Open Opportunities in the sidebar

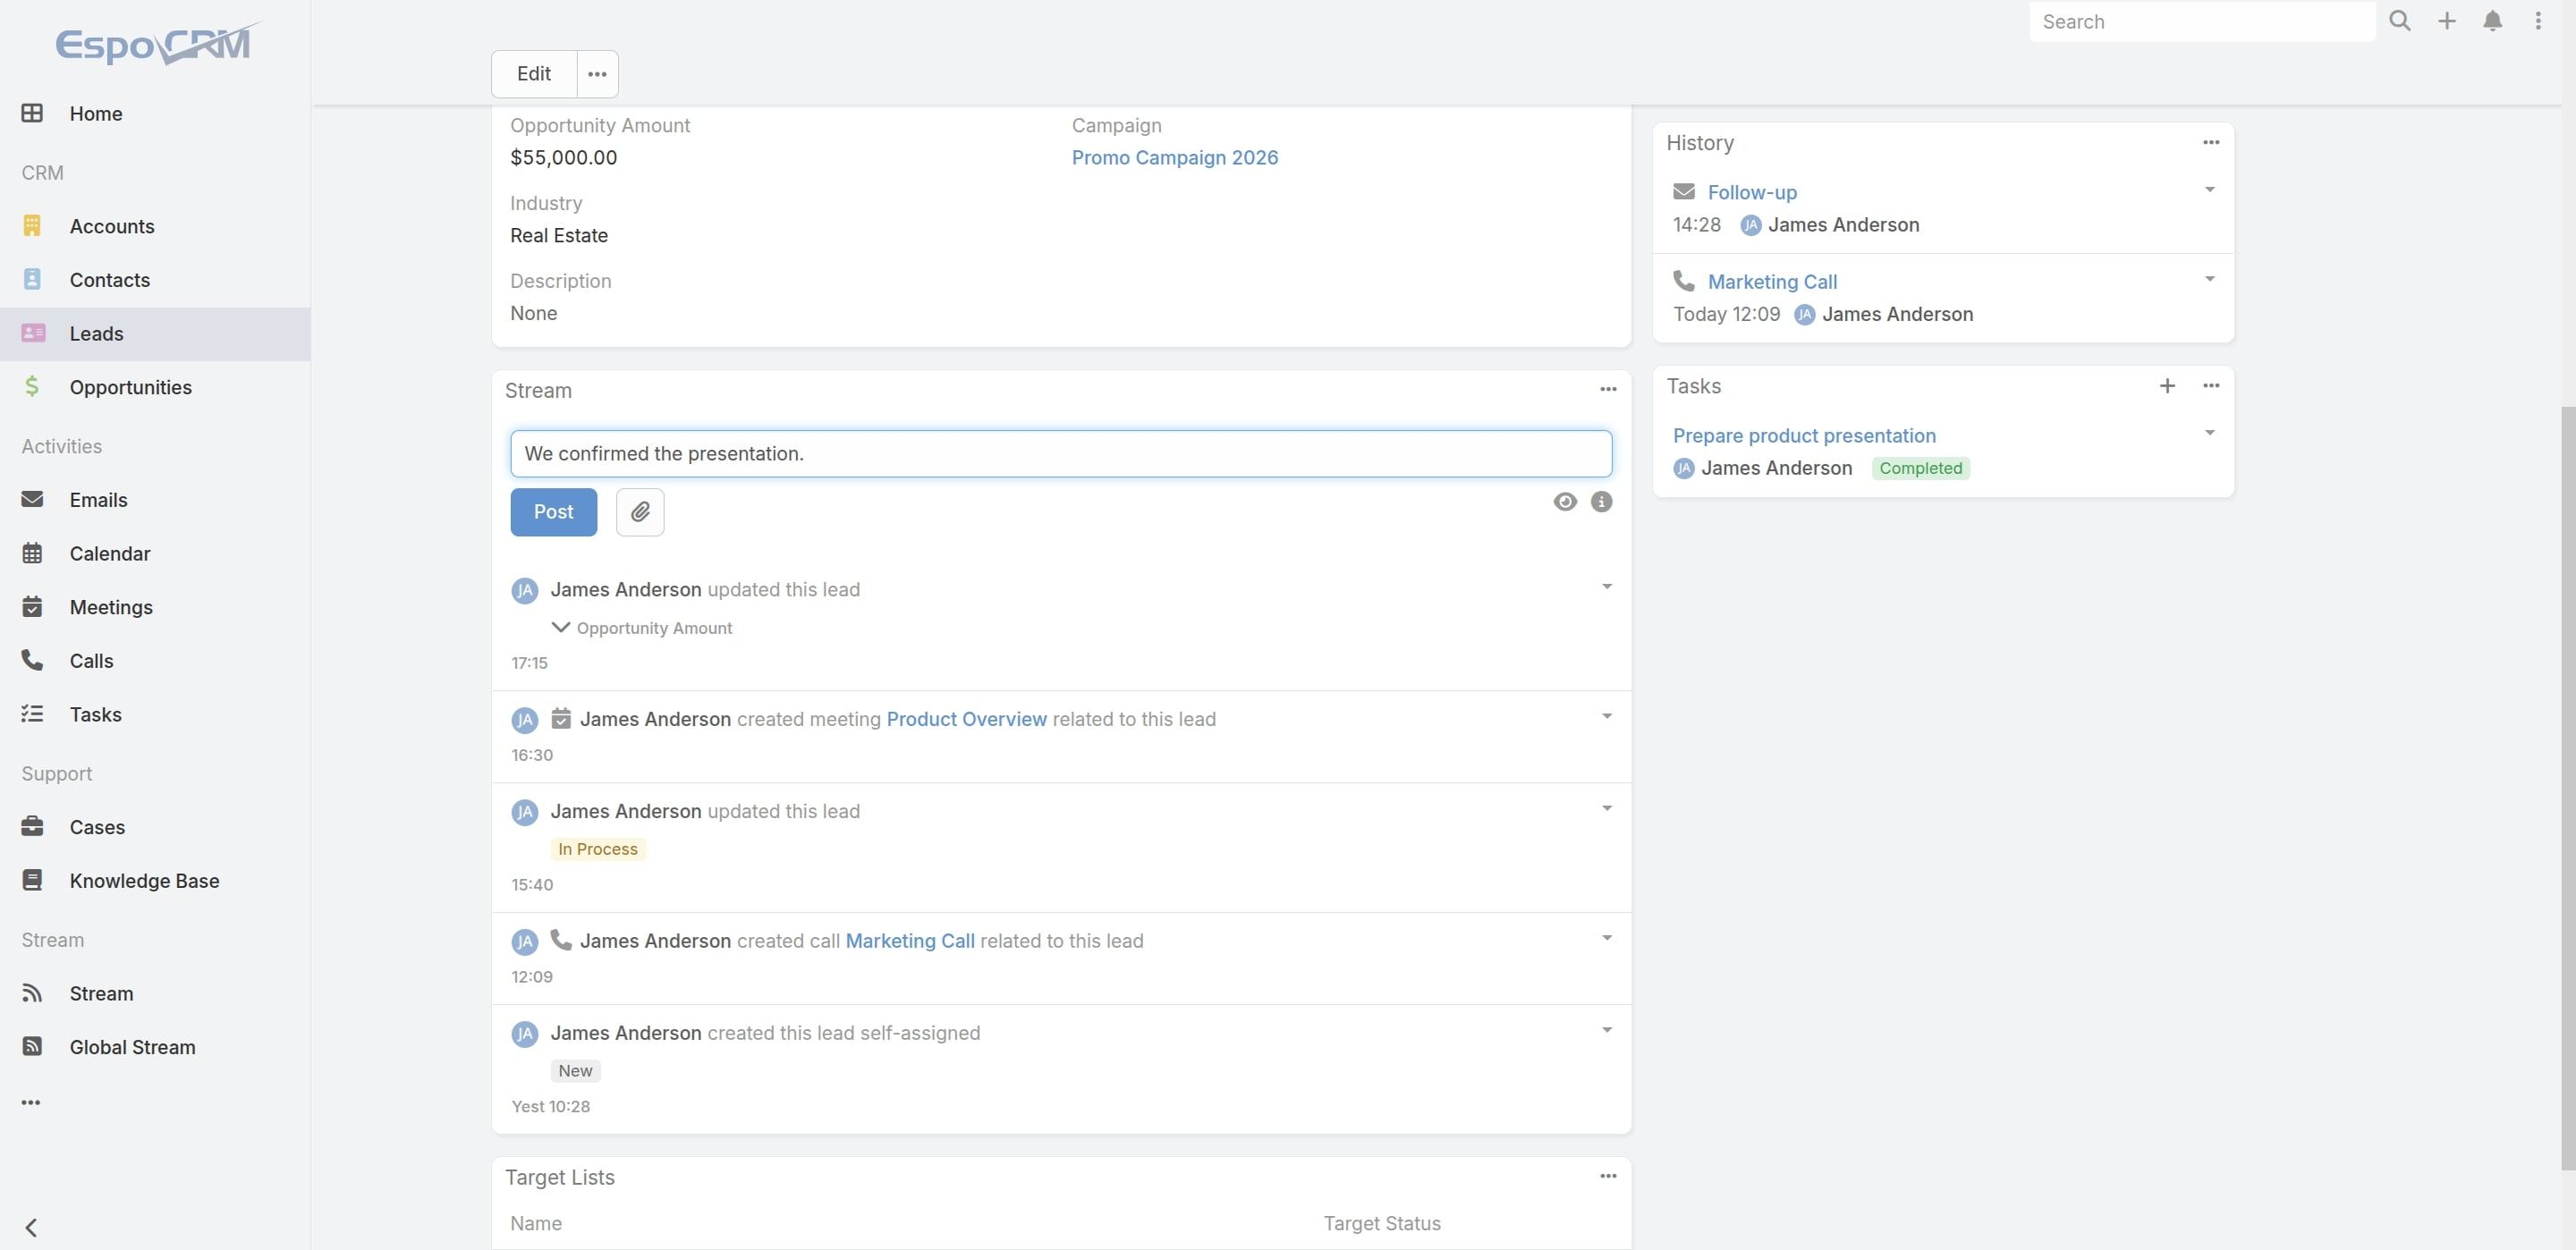[155, 388]
